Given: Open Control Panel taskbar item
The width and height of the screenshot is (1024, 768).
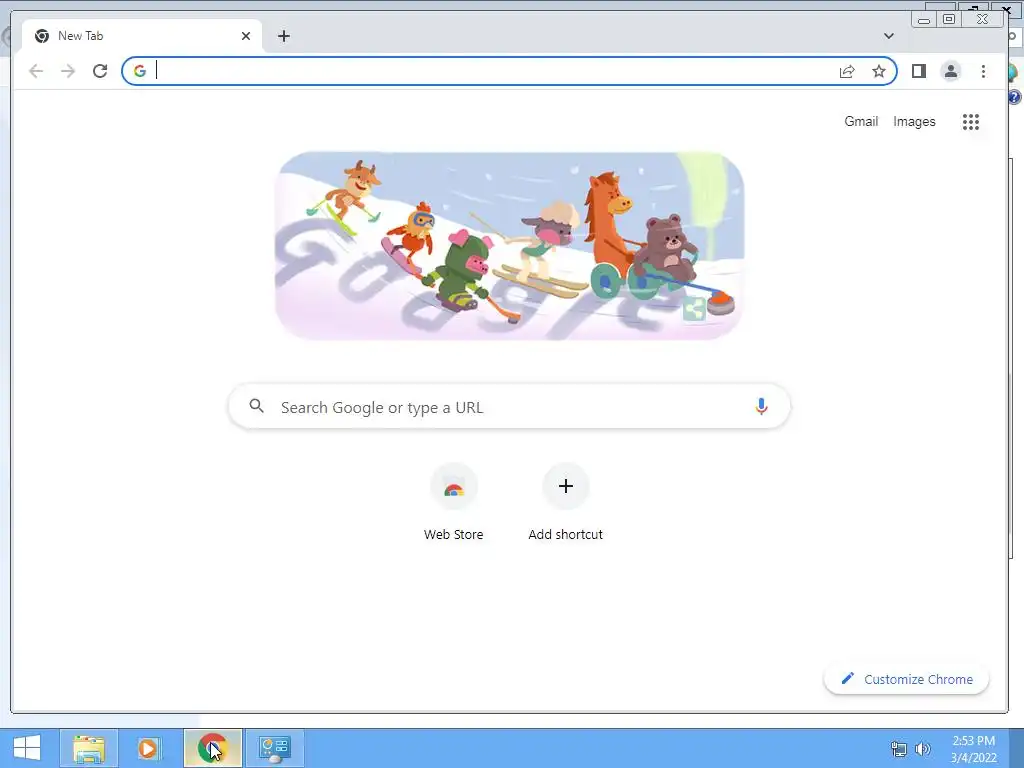Looking at the screenshot, I should 274,748.
